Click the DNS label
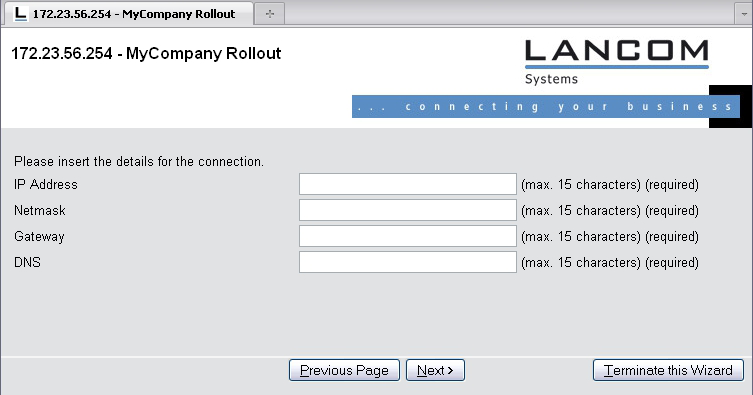The image size is (753, 395). click(x=27, y=263)
